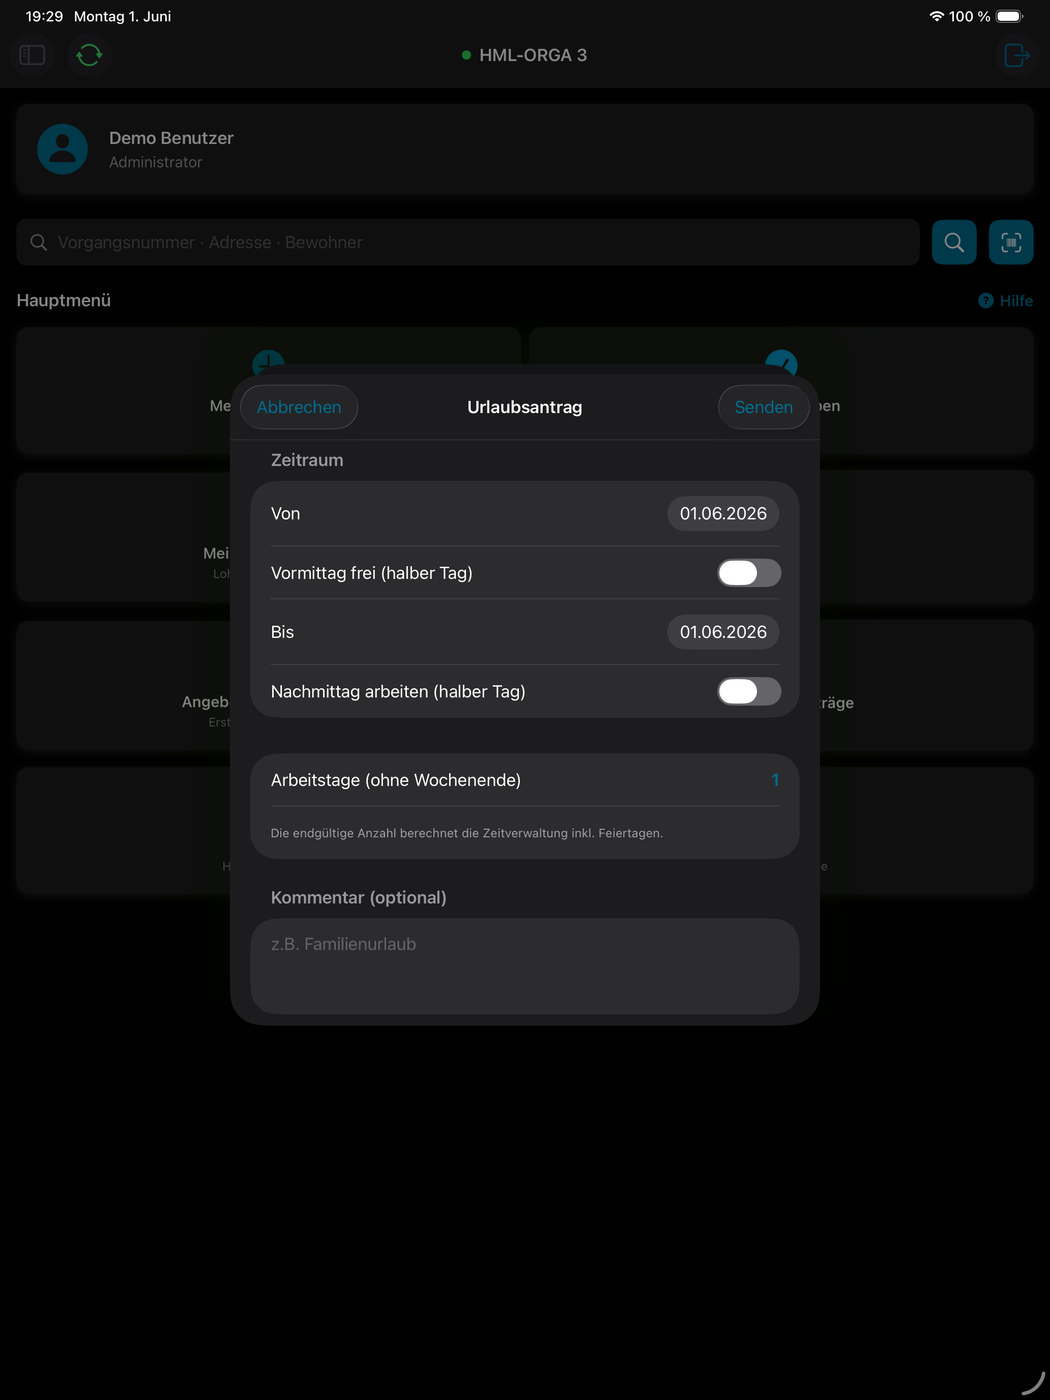Tap the teal search magnifier button
1050x1400 pixels.
tap(954, 242)
